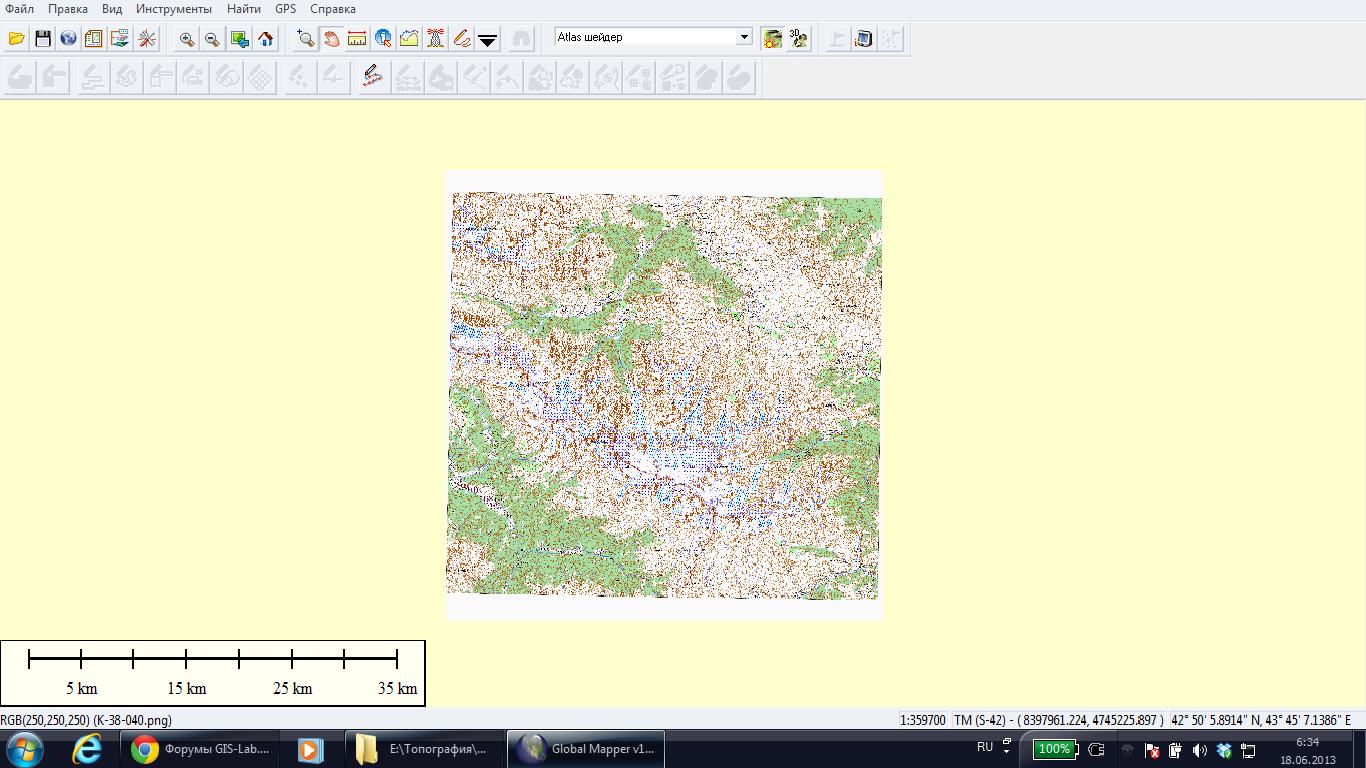
Task: Open the GPS menu
Action: click(x=286, y=9)
